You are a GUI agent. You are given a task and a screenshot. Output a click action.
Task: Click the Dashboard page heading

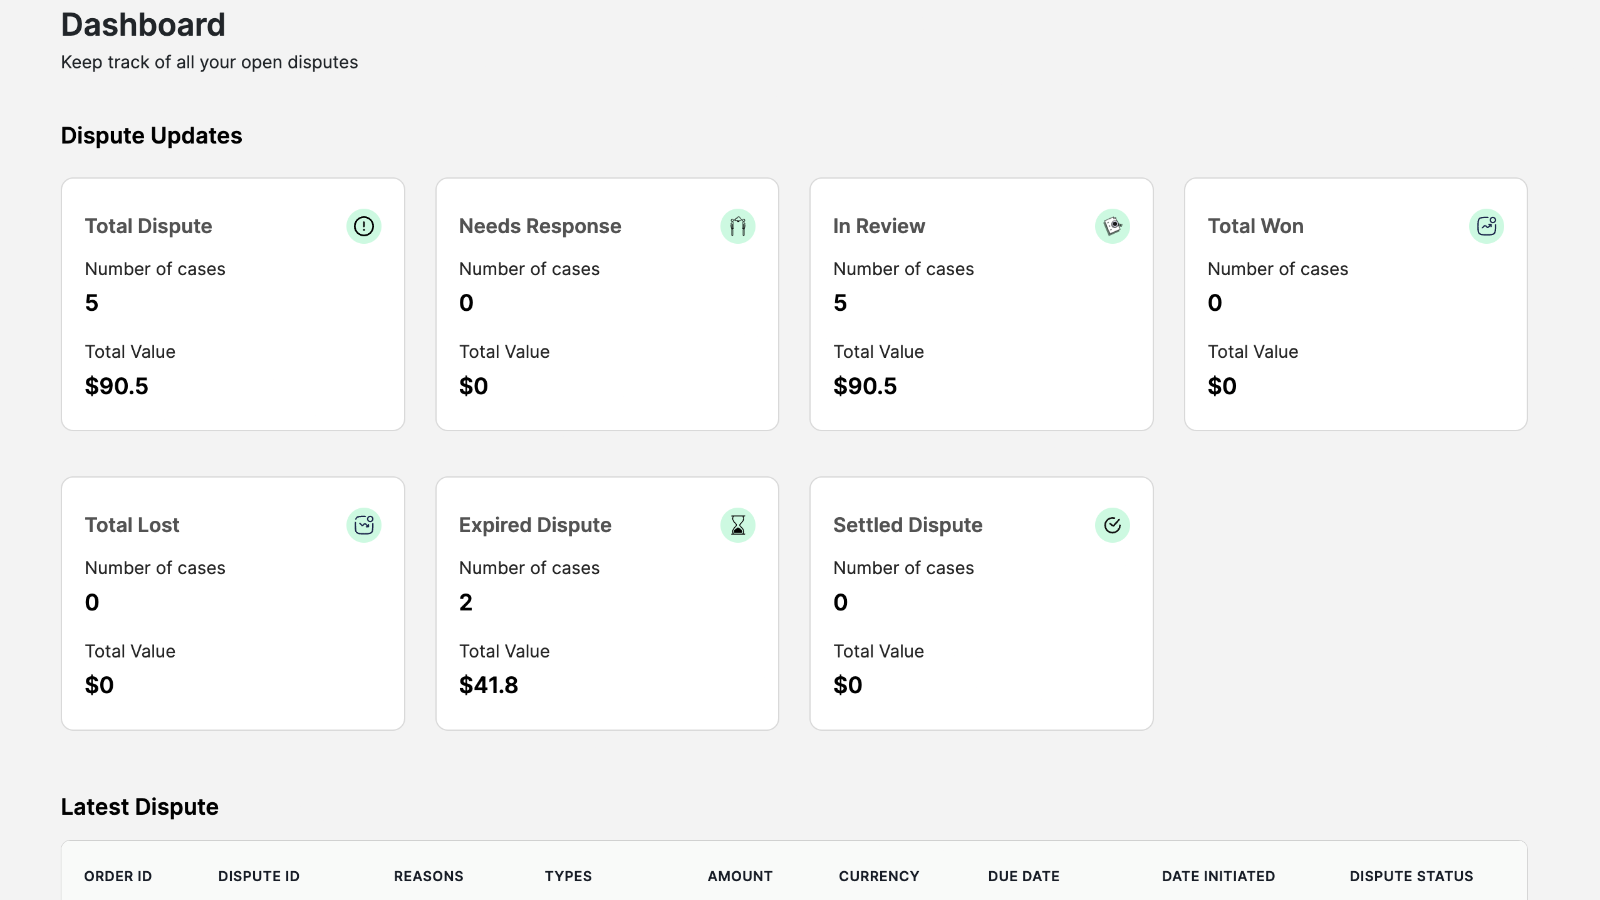[143, 25]
